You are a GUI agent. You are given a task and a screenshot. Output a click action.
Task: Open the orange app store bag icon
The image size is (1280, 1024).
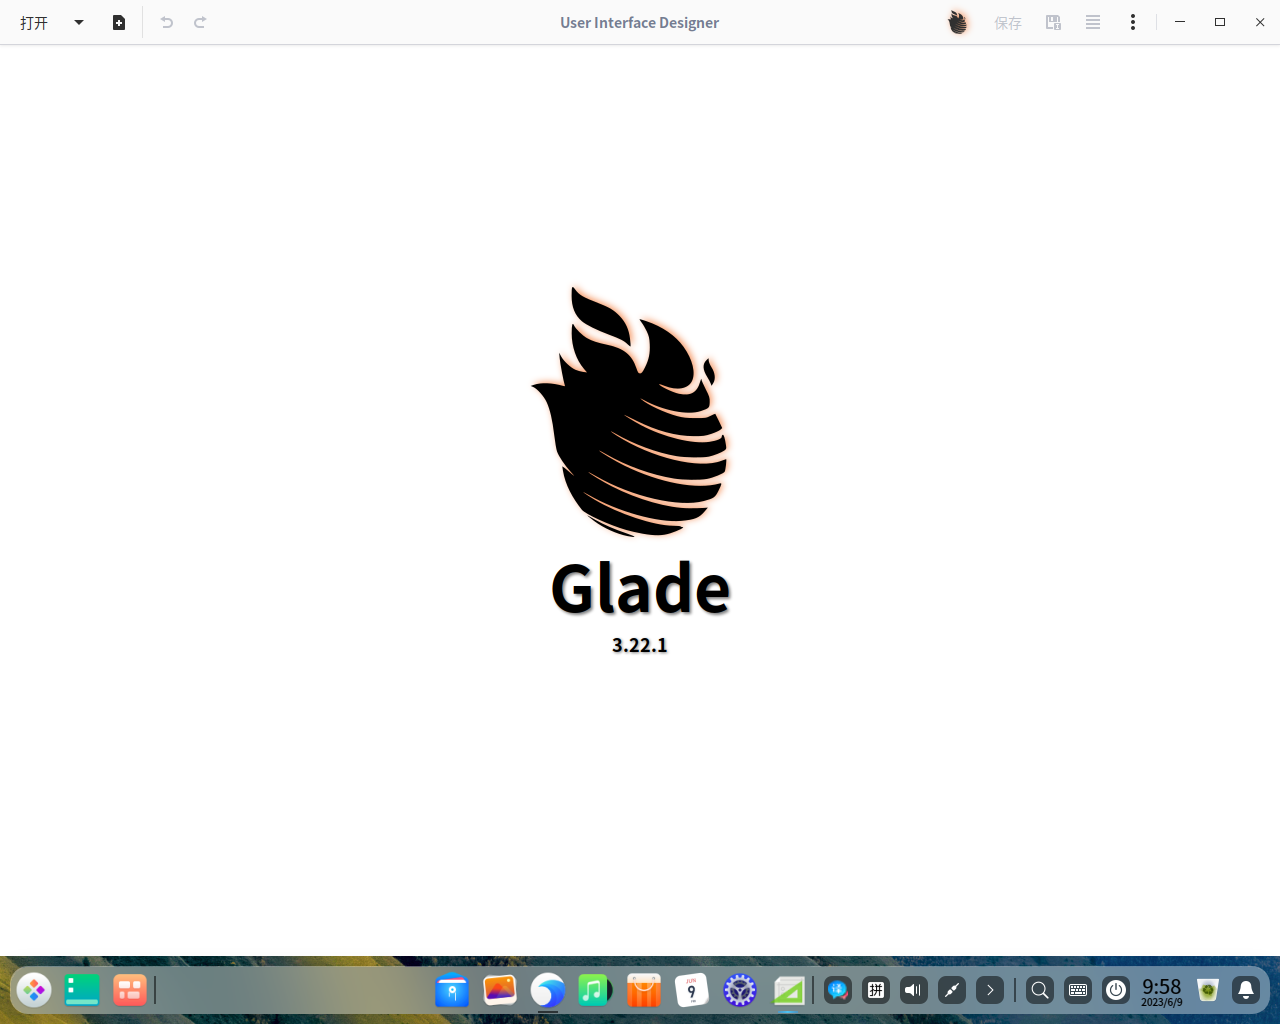pos(644,990)
